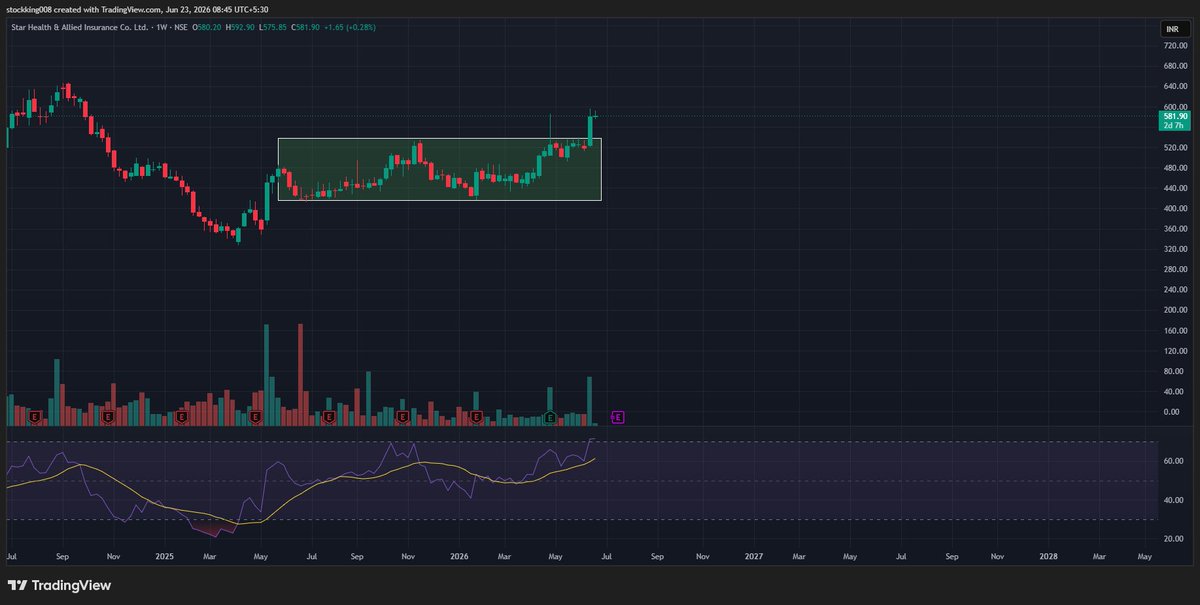Click the TradingView logo

(59, 585)
